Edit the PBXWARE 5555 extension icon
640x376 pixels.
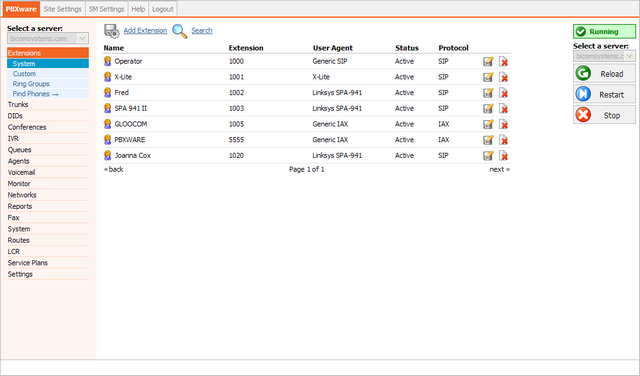coord(488,140)
